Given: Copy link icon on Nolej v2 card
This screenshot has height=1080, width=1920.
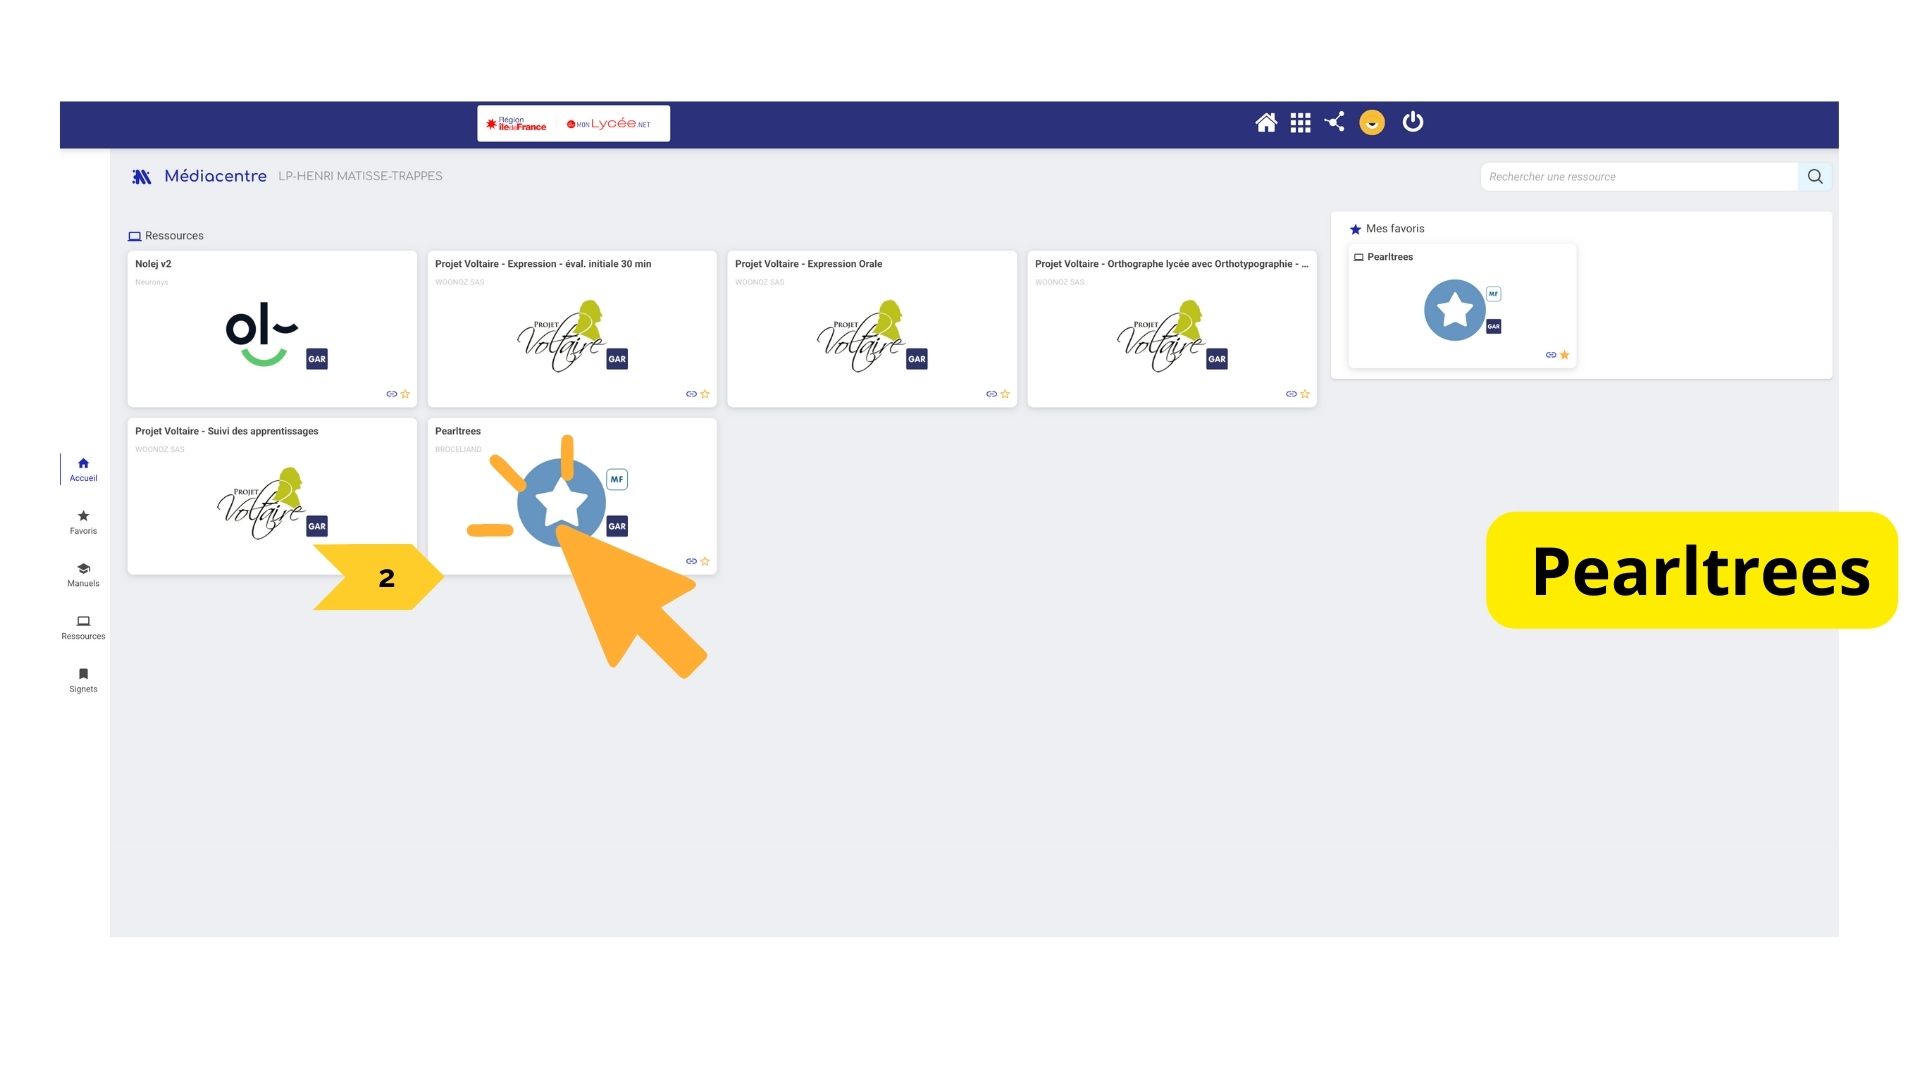Looking at the screenshot, I should point(391,394).
